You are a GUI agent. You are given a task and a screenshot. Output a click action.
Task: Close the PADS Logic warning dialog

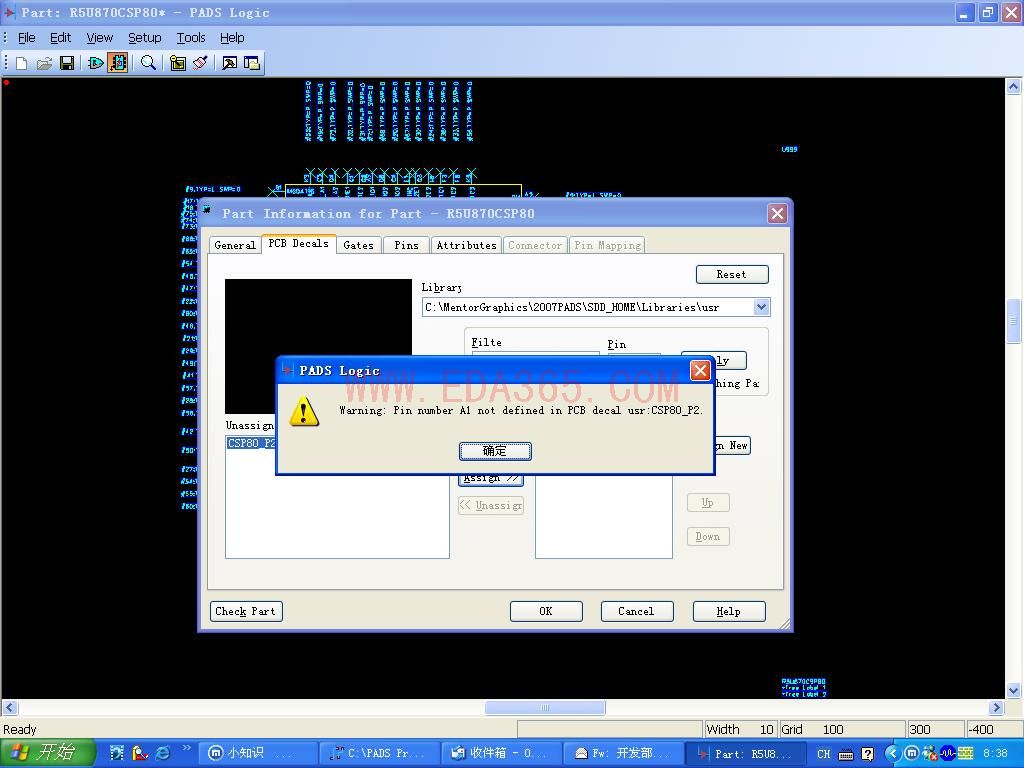click(700, 371)
